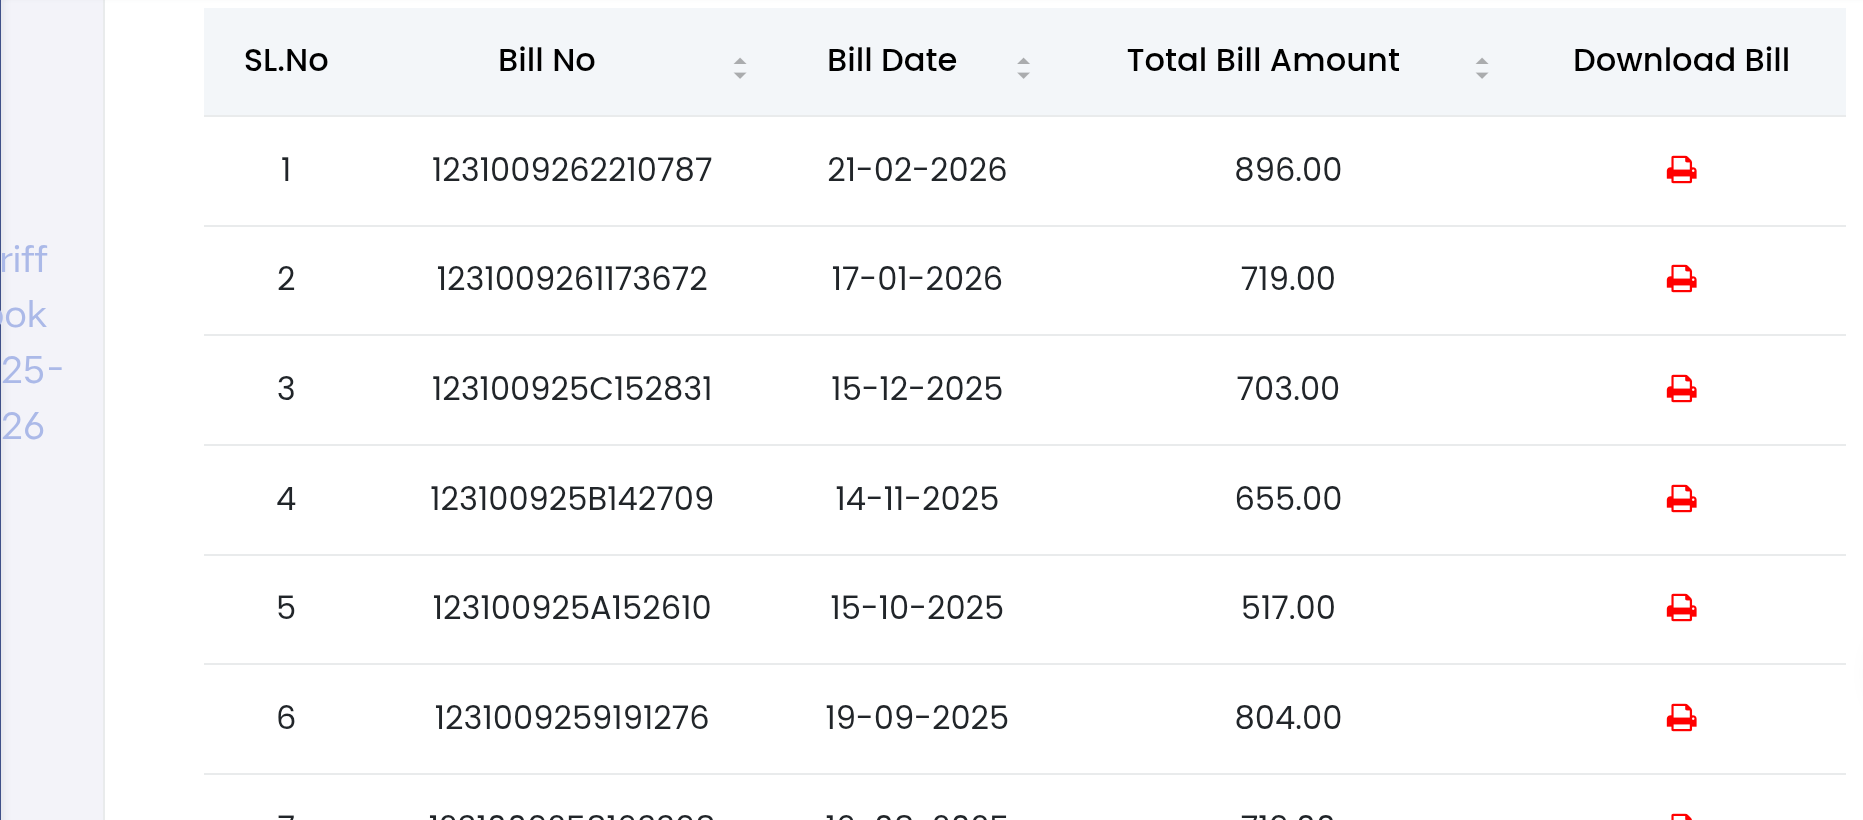Print the bill numbered 123100925C152831
This screenshot has width=1863, height=820.
(x=1681, y=389)
